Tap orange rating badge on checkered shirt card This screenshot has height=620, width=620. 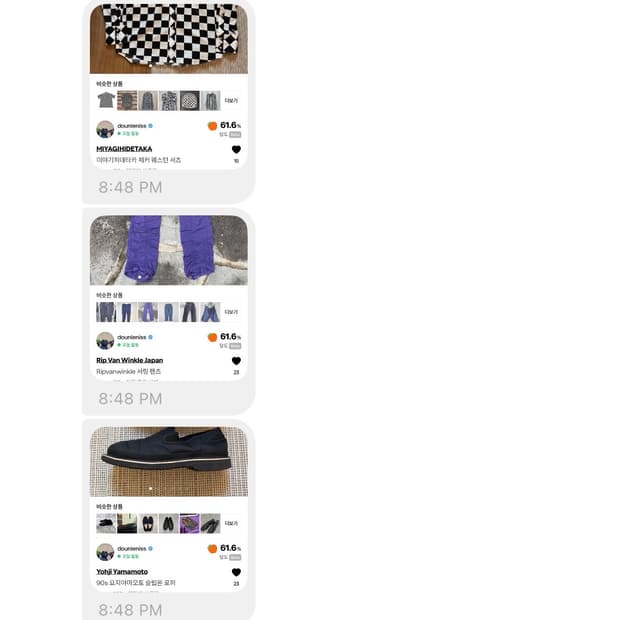(x=212, y=126)
